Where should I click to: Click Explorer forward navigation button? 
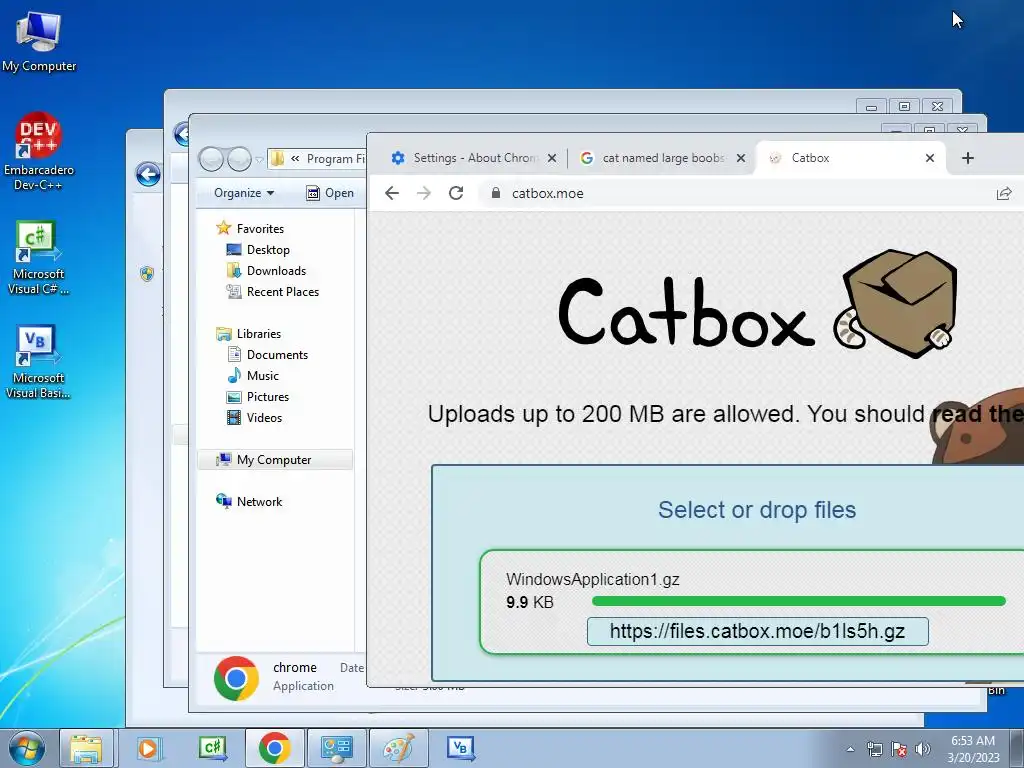tap(239, 159)
